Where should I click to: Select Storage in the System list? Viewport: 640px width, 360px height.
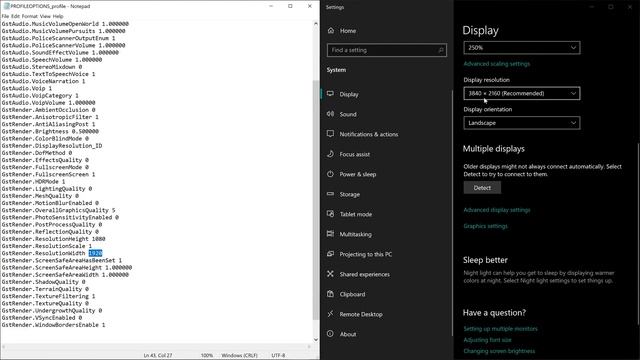[x=349, y=194]
